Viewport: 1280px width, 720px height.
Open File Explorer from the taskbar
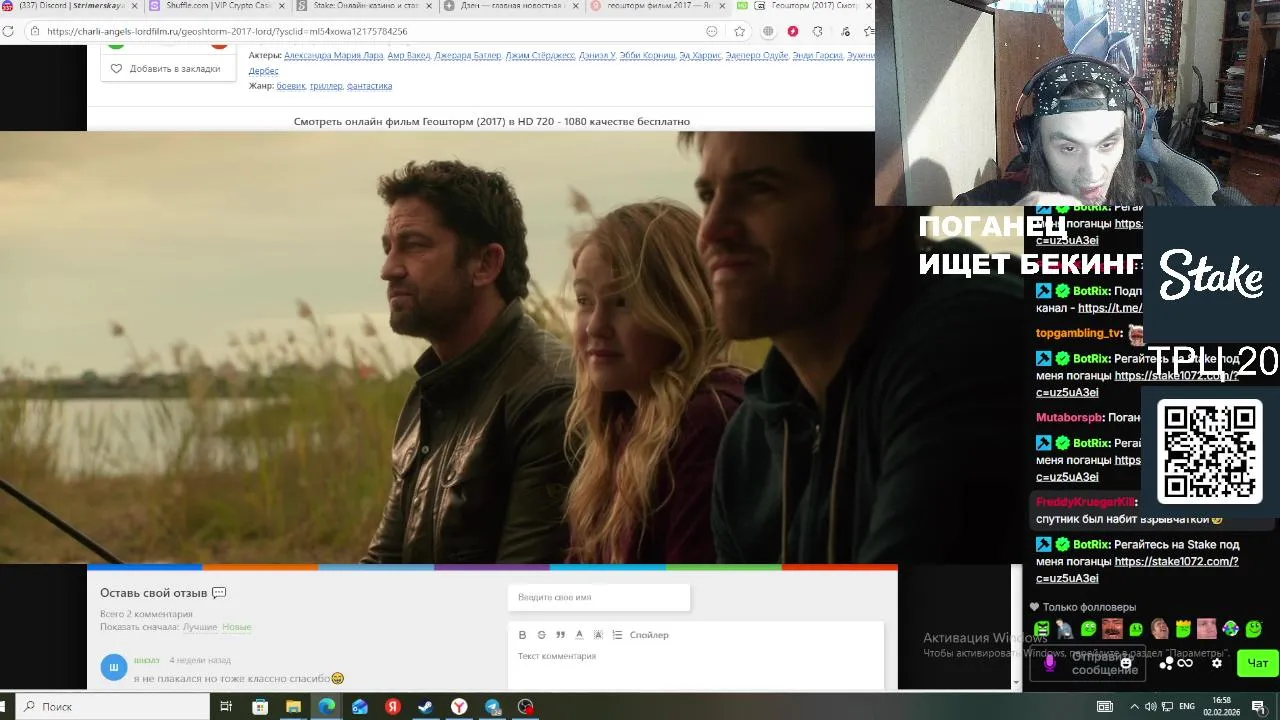click(293, 707)
